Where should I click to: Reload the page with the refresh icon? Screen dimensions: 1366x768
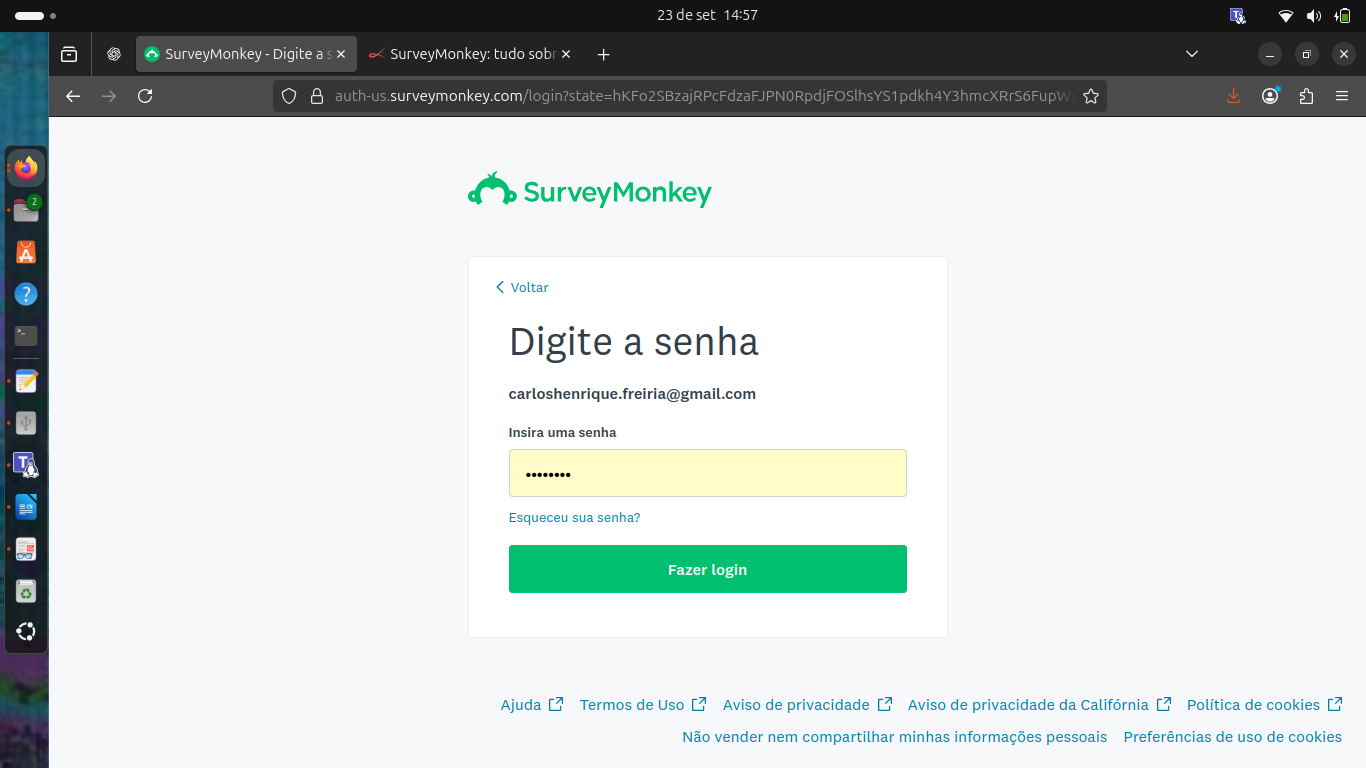(145, 96)
